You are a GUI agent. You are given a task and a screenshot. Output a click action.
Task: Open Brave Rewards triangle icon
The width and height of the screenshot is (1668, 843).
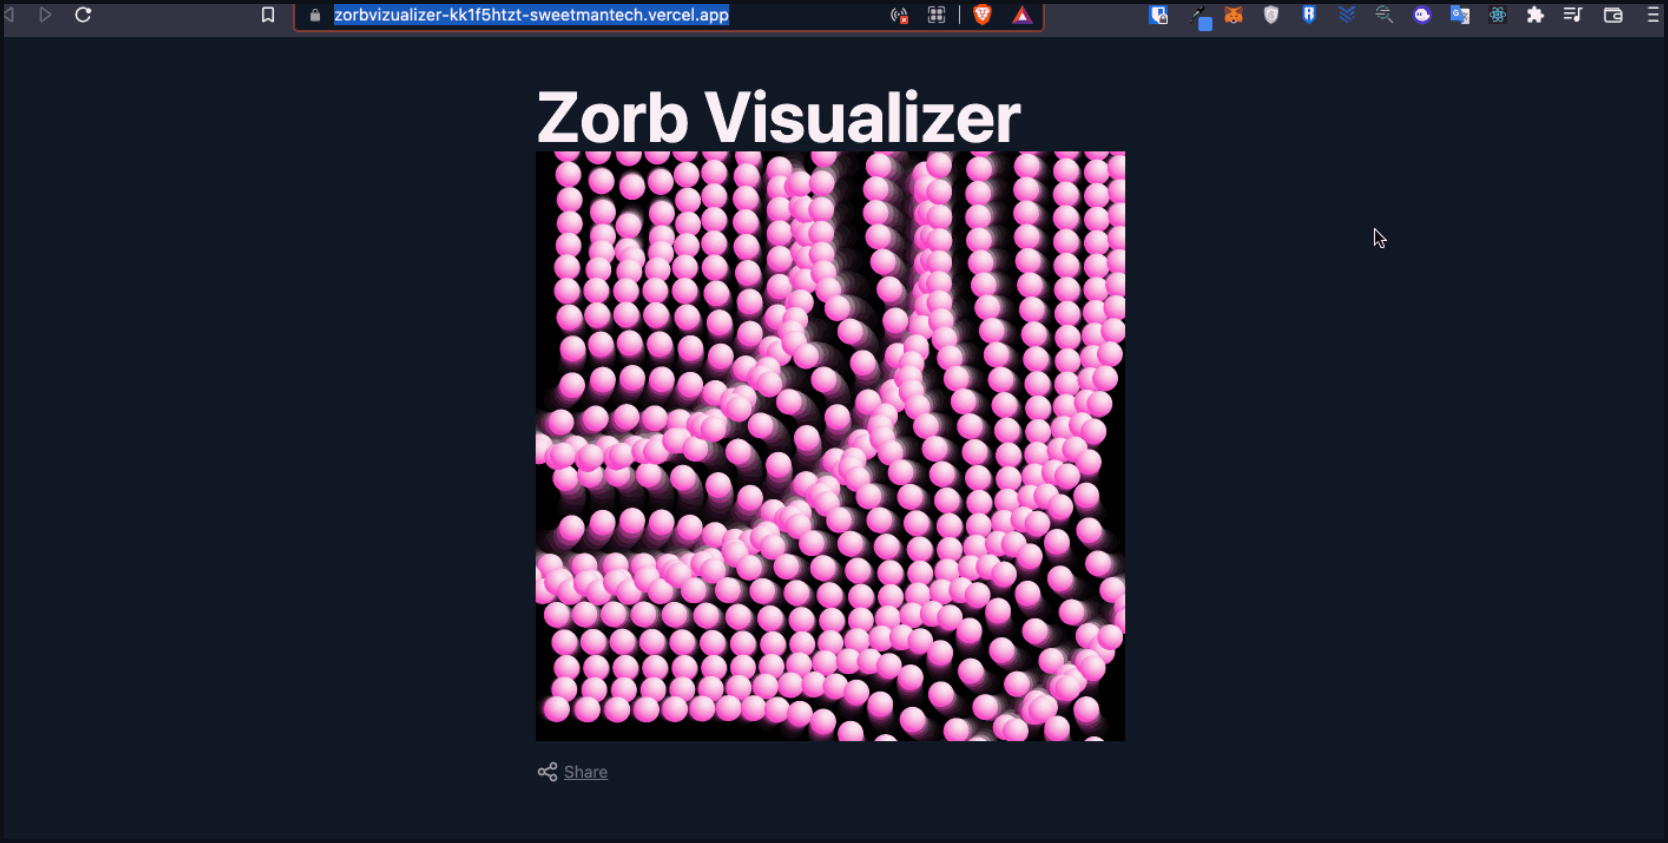[x=1021, y=15]
